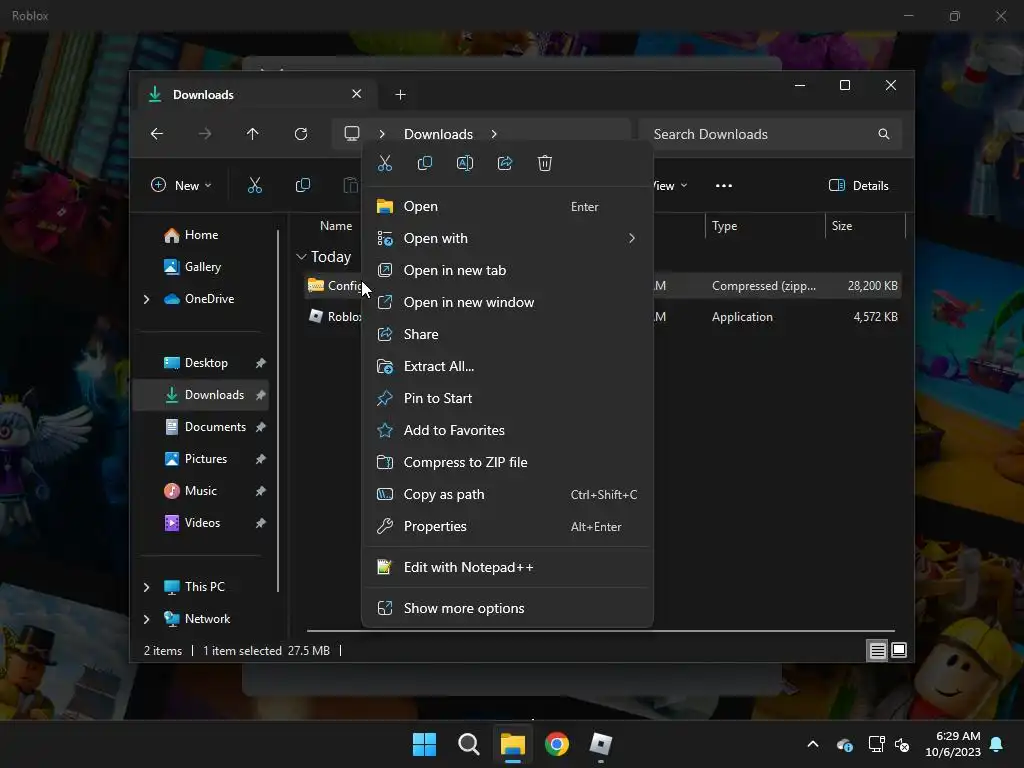Open taskbar Search
The width and height of the screenshot is (1024, 768).
[469, 744]
